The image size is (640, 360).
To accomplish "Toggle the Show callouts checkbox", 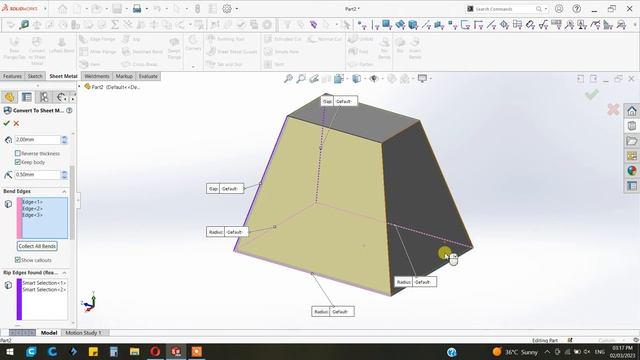I will (x=18, y=260).
